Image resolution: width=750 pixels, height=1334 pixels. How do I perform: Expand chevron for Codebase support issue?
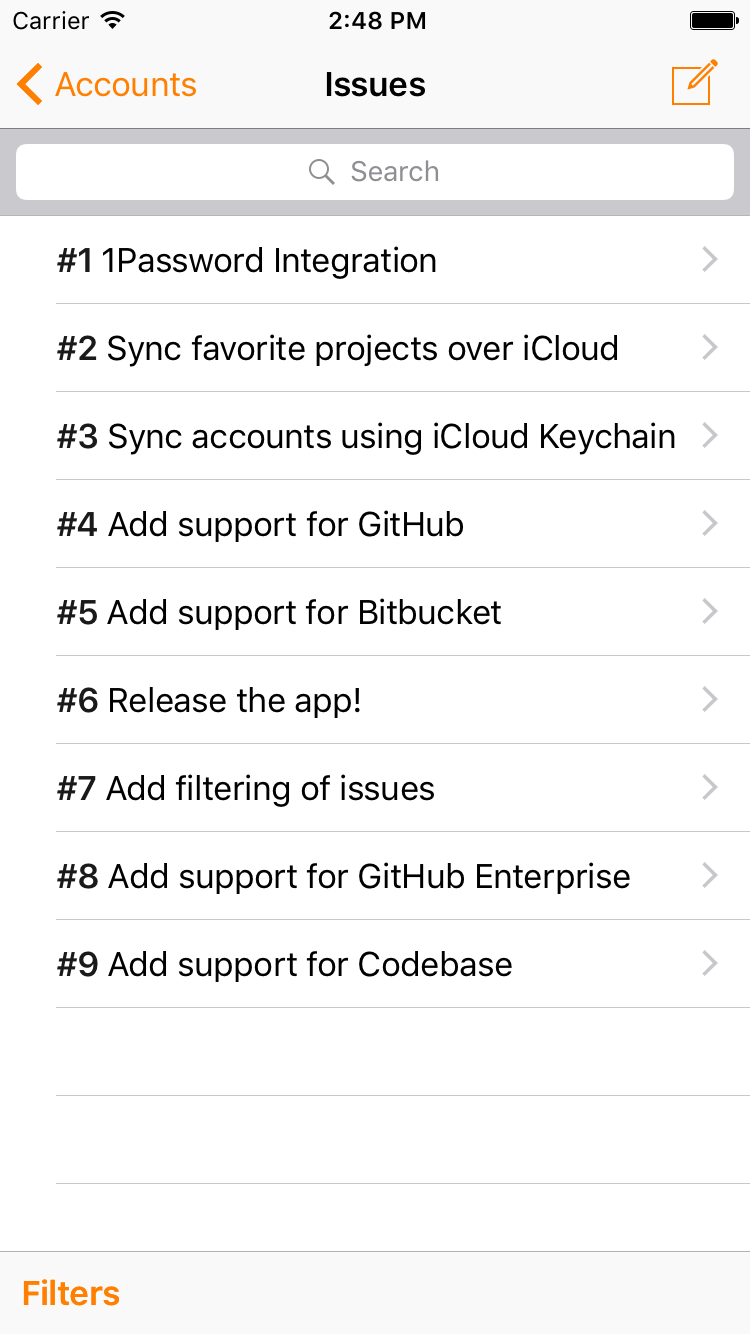tap(710, 964)
